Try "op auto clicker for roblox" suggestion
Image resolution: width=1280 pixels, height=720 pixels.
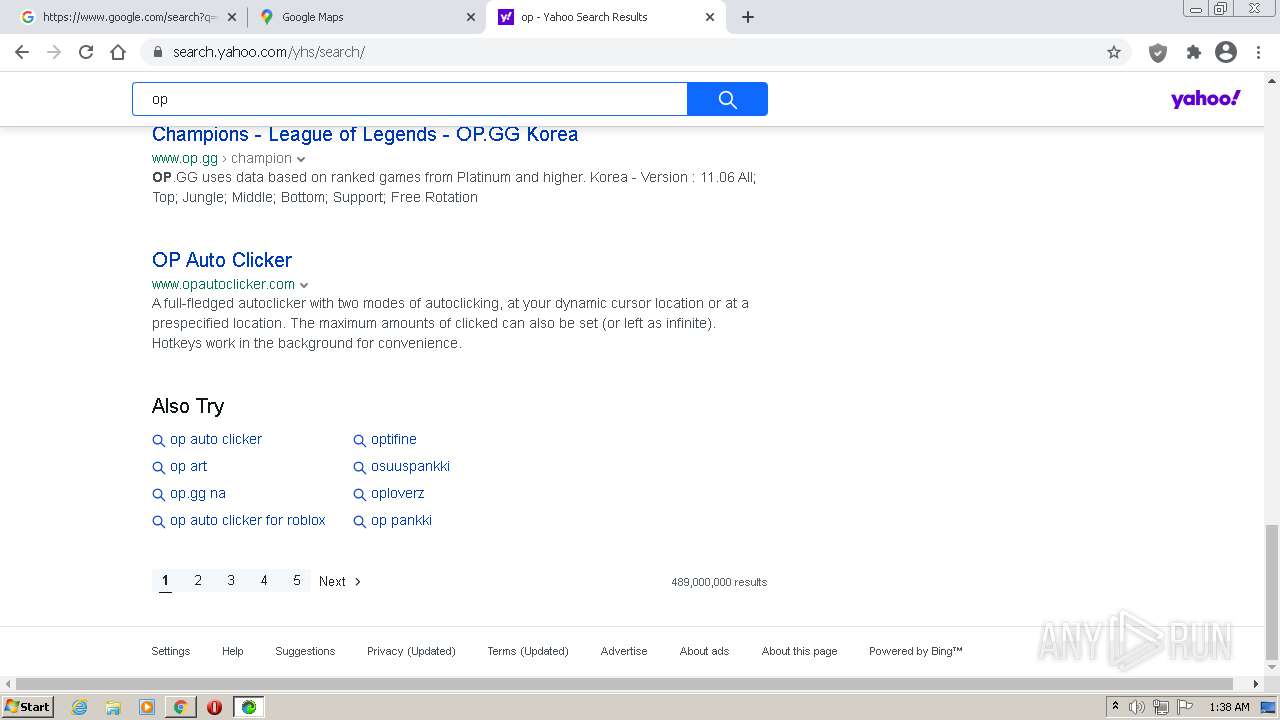coord(248,520)
